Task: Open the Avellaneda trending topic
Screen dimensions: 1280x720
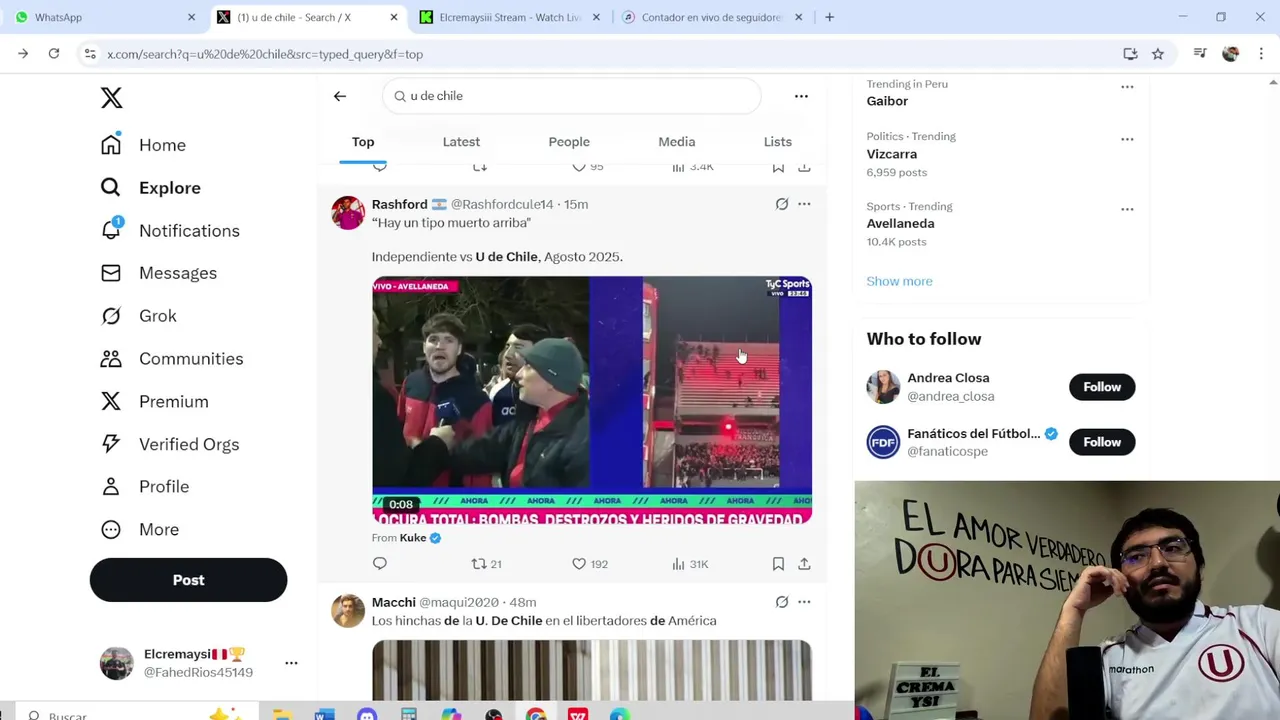Action: click(x=900, y=224)
